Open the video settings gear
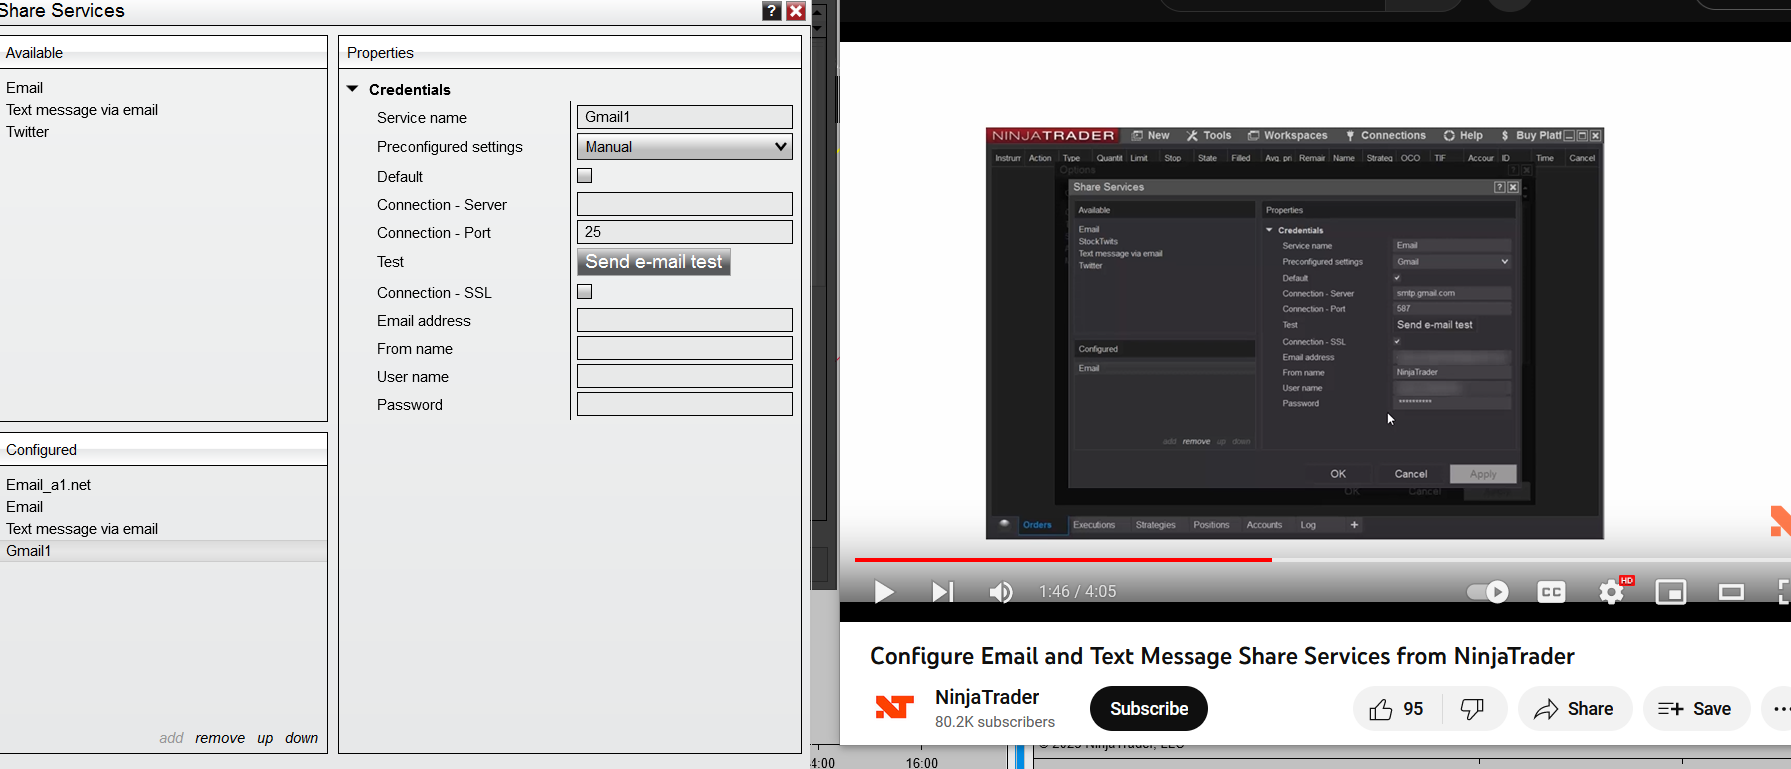Viewport: 1791px width, 769px height. click(1611, 592)
